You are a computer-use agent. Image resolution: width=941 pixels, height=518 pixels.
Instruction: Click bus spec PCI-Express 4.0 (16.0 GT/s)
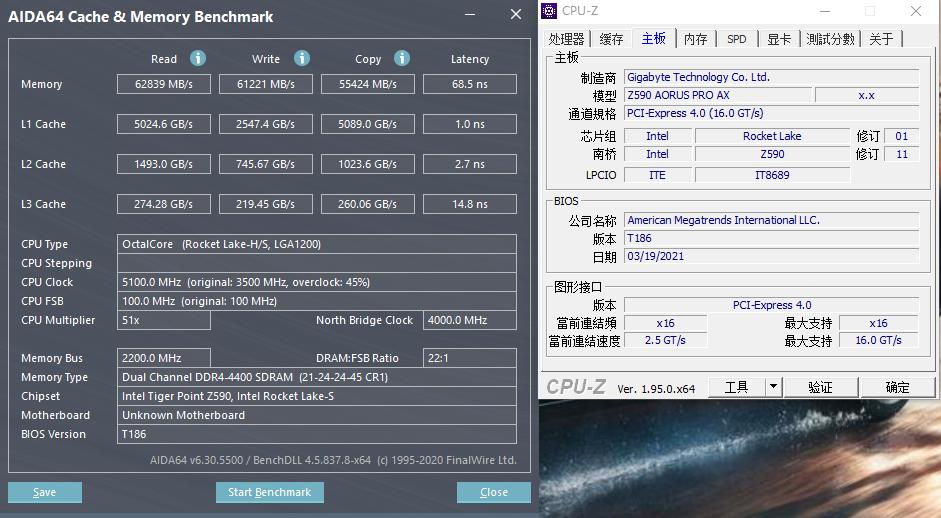coord(772,113)
